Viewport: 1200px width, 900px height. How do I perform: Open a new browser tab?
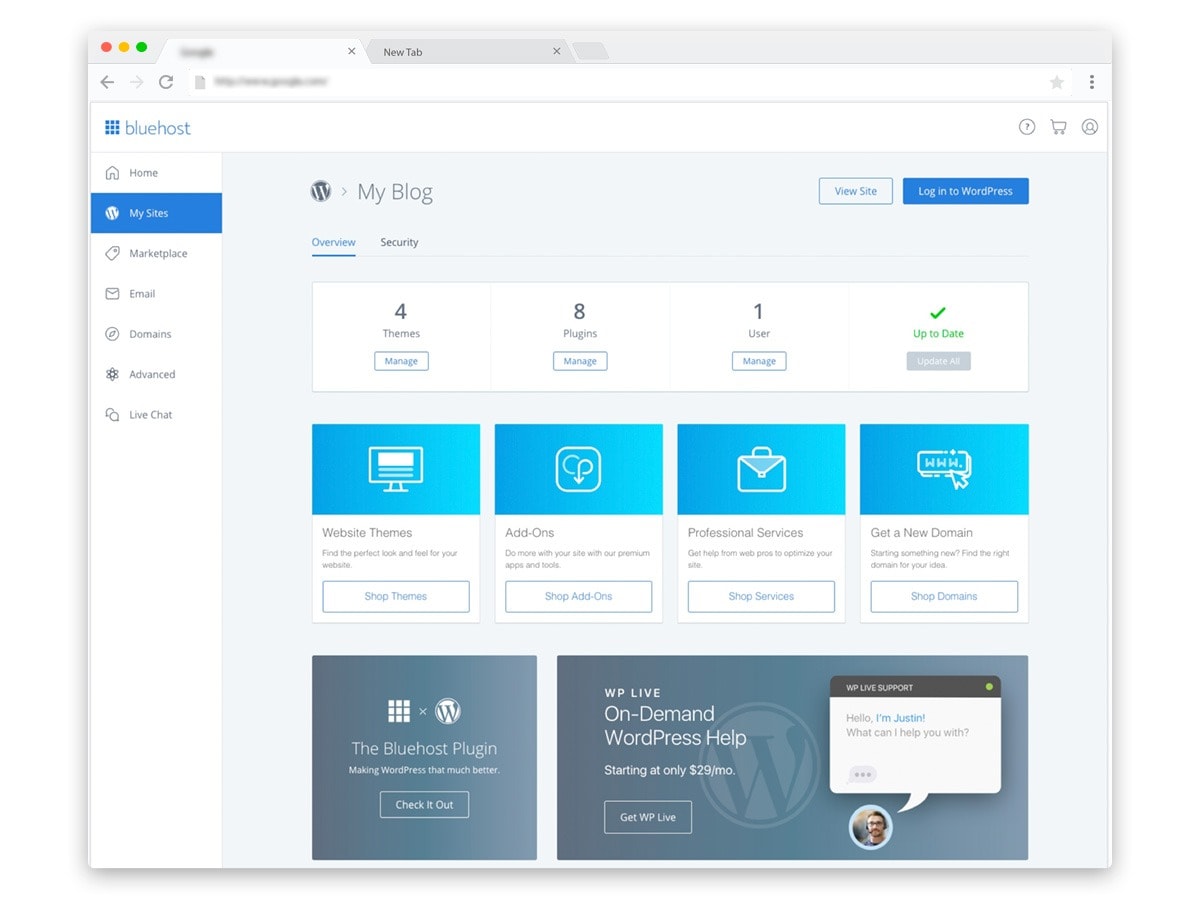[590, 51]
